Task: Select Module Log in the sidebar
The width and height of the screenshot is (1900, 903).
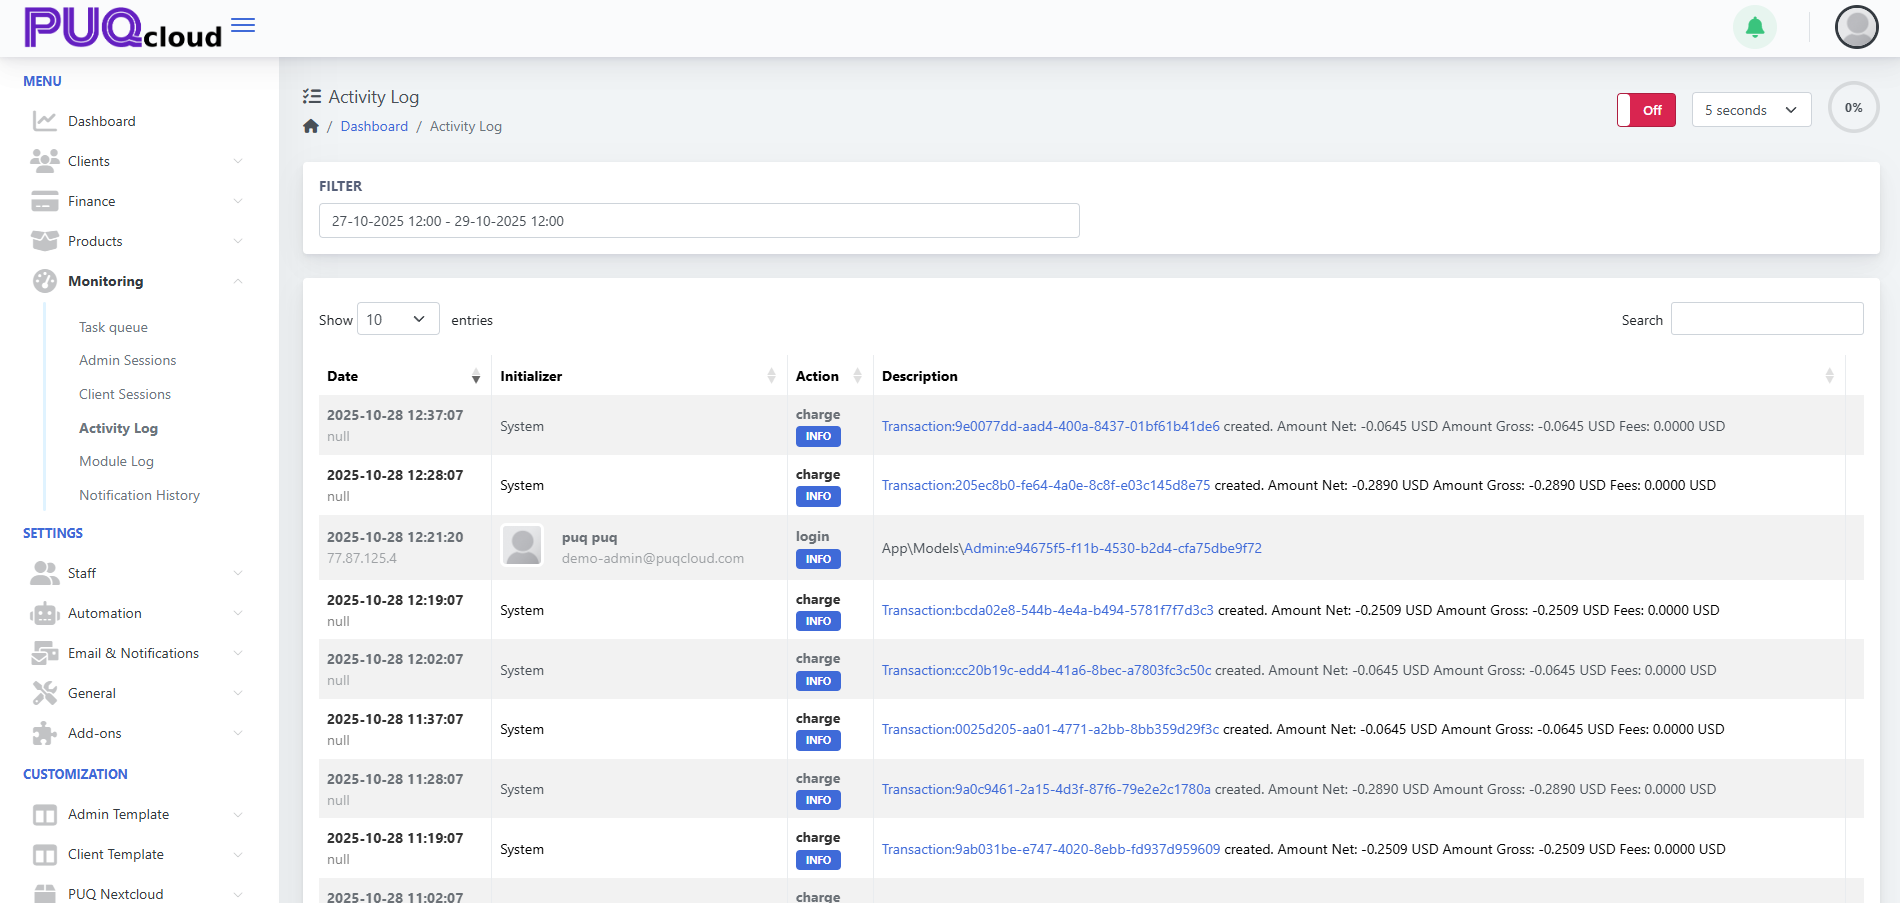Action: click(x=116, y=461)
